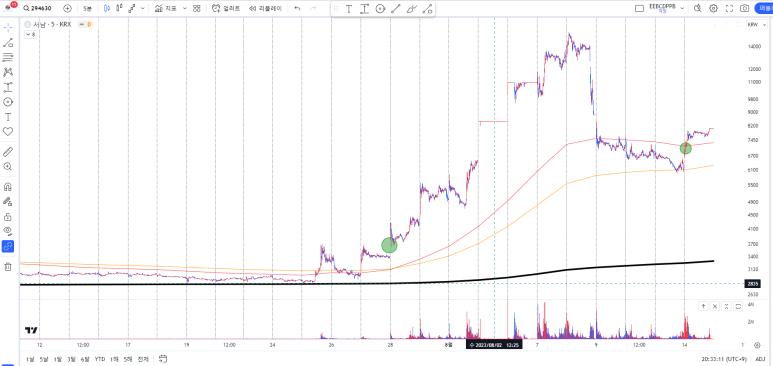Open the favorites heart icon
The width and height of the screenshot is (773, 366).
(x=8, y=132)
